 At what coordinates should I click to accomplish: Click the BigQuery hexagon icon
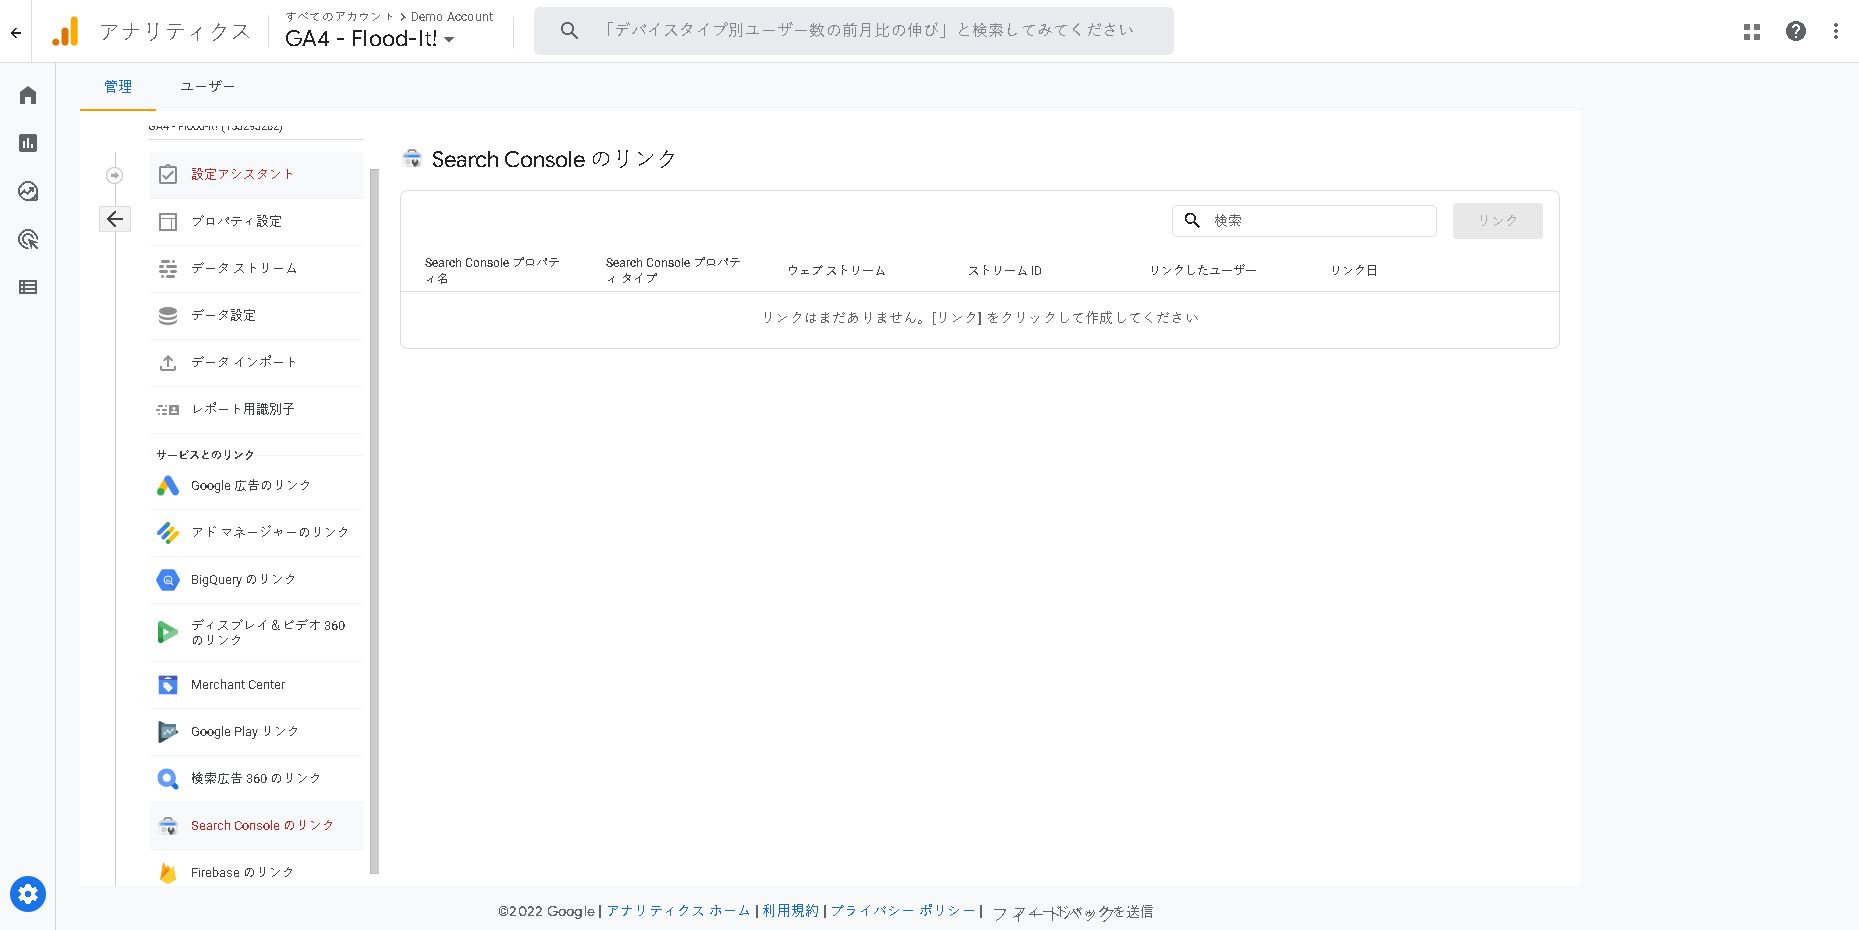point(168,580)
